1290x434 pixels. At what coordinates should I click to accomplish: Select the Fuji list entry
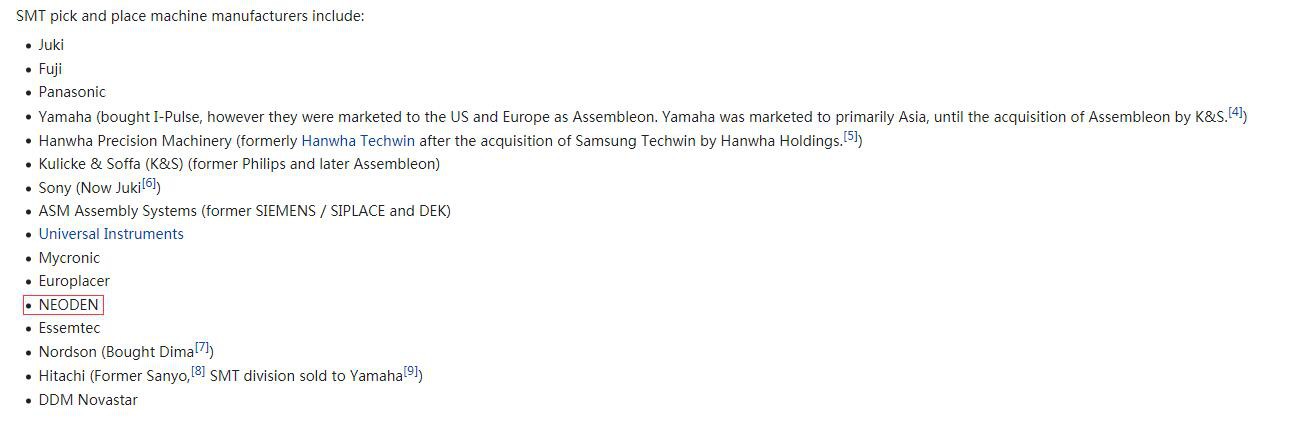pos(50,69)
